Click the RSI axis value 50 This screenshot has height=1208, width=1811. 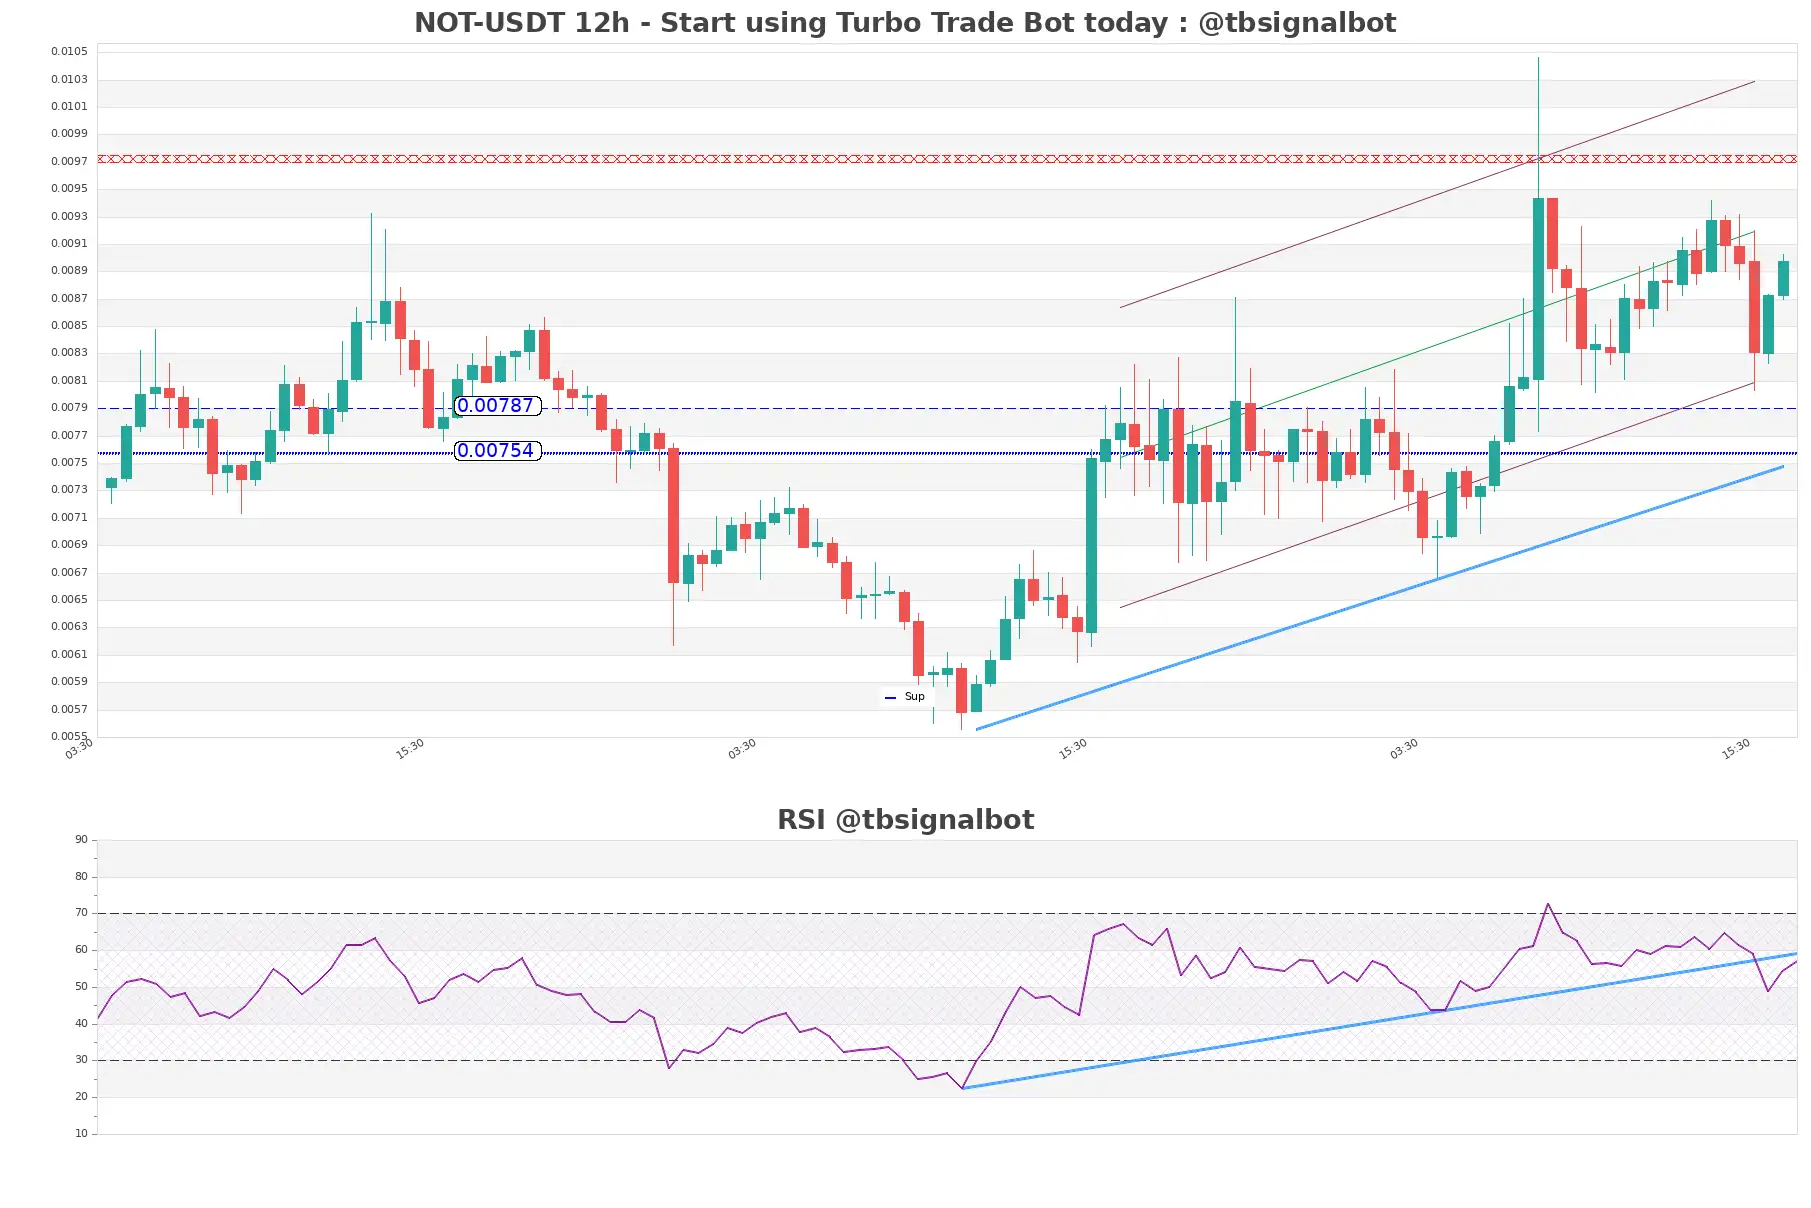81,986
